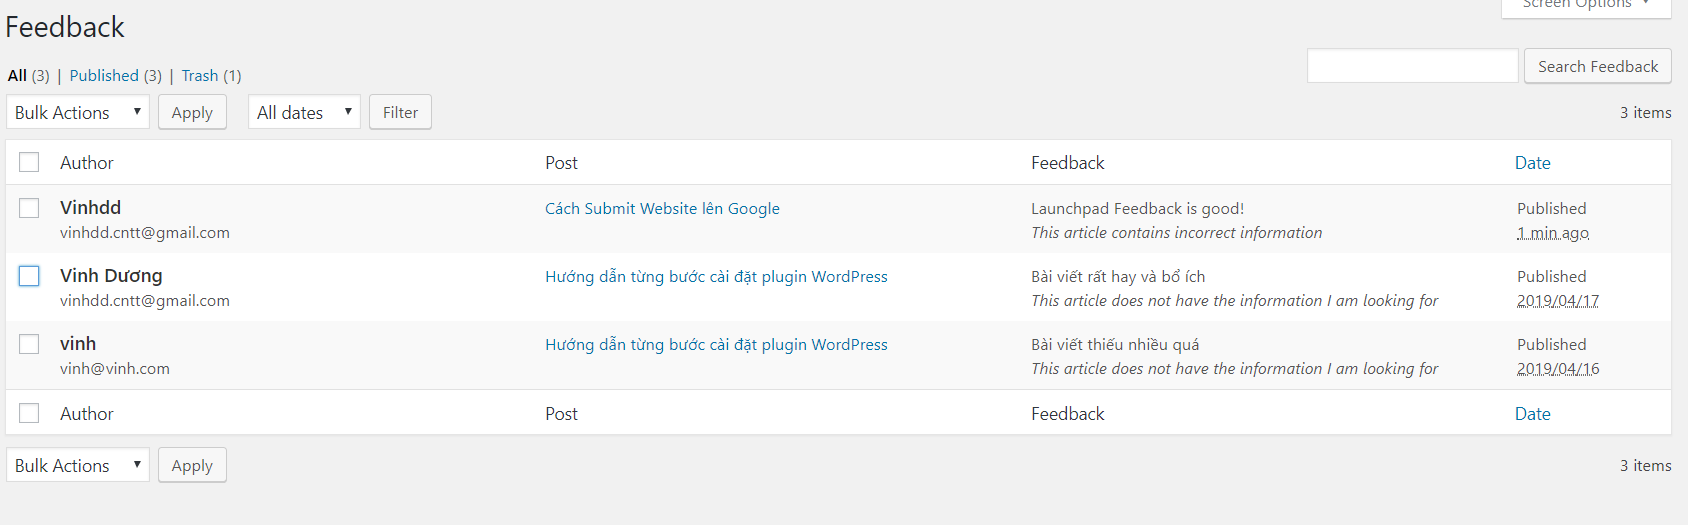Focus the feedback search text field
Viewport: 1688px width, 525px height.
[x=1412, y=67]
